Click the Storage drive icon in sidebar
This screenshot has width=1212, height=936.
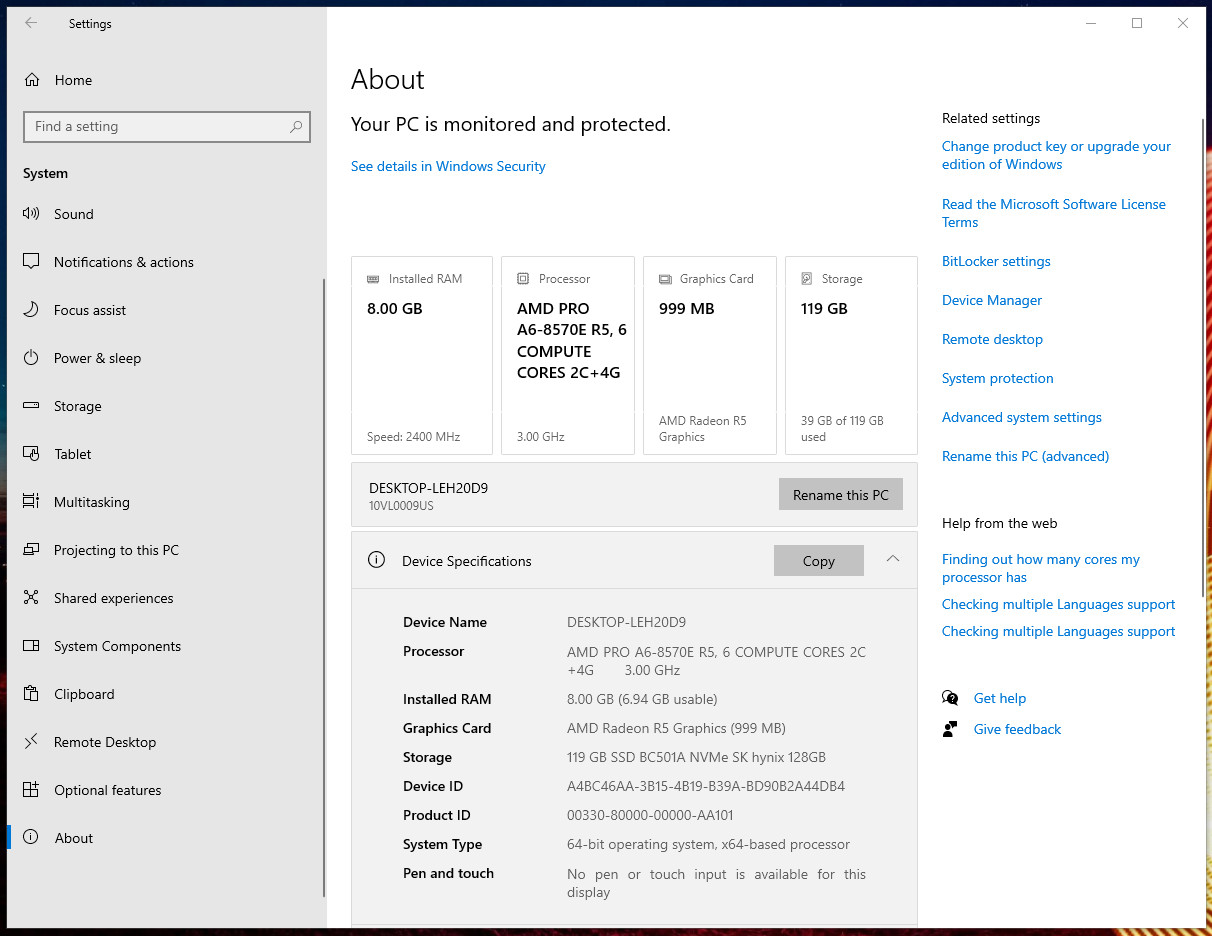tap(31, 406)
